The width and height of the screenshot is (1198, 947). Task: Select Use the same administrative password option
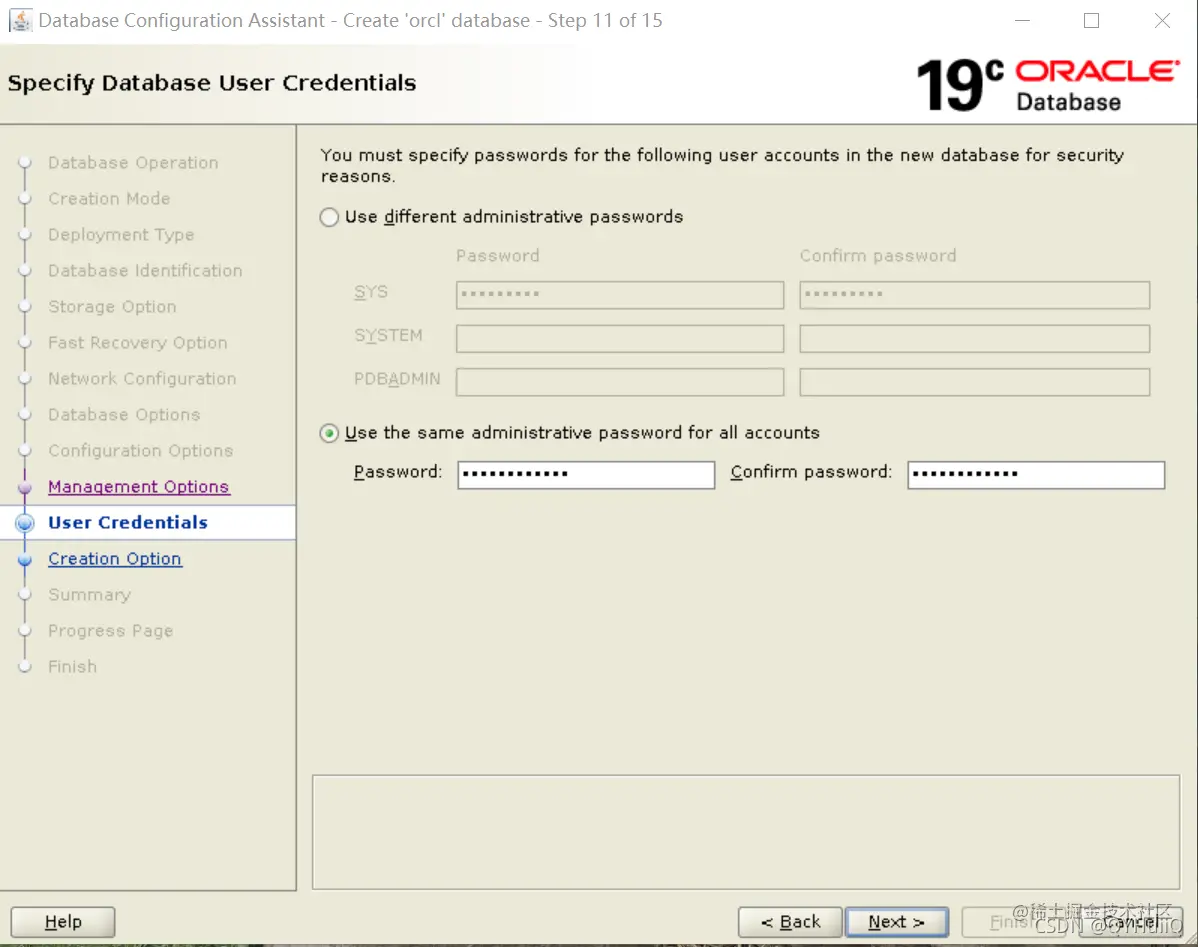[x=329, y=433]
